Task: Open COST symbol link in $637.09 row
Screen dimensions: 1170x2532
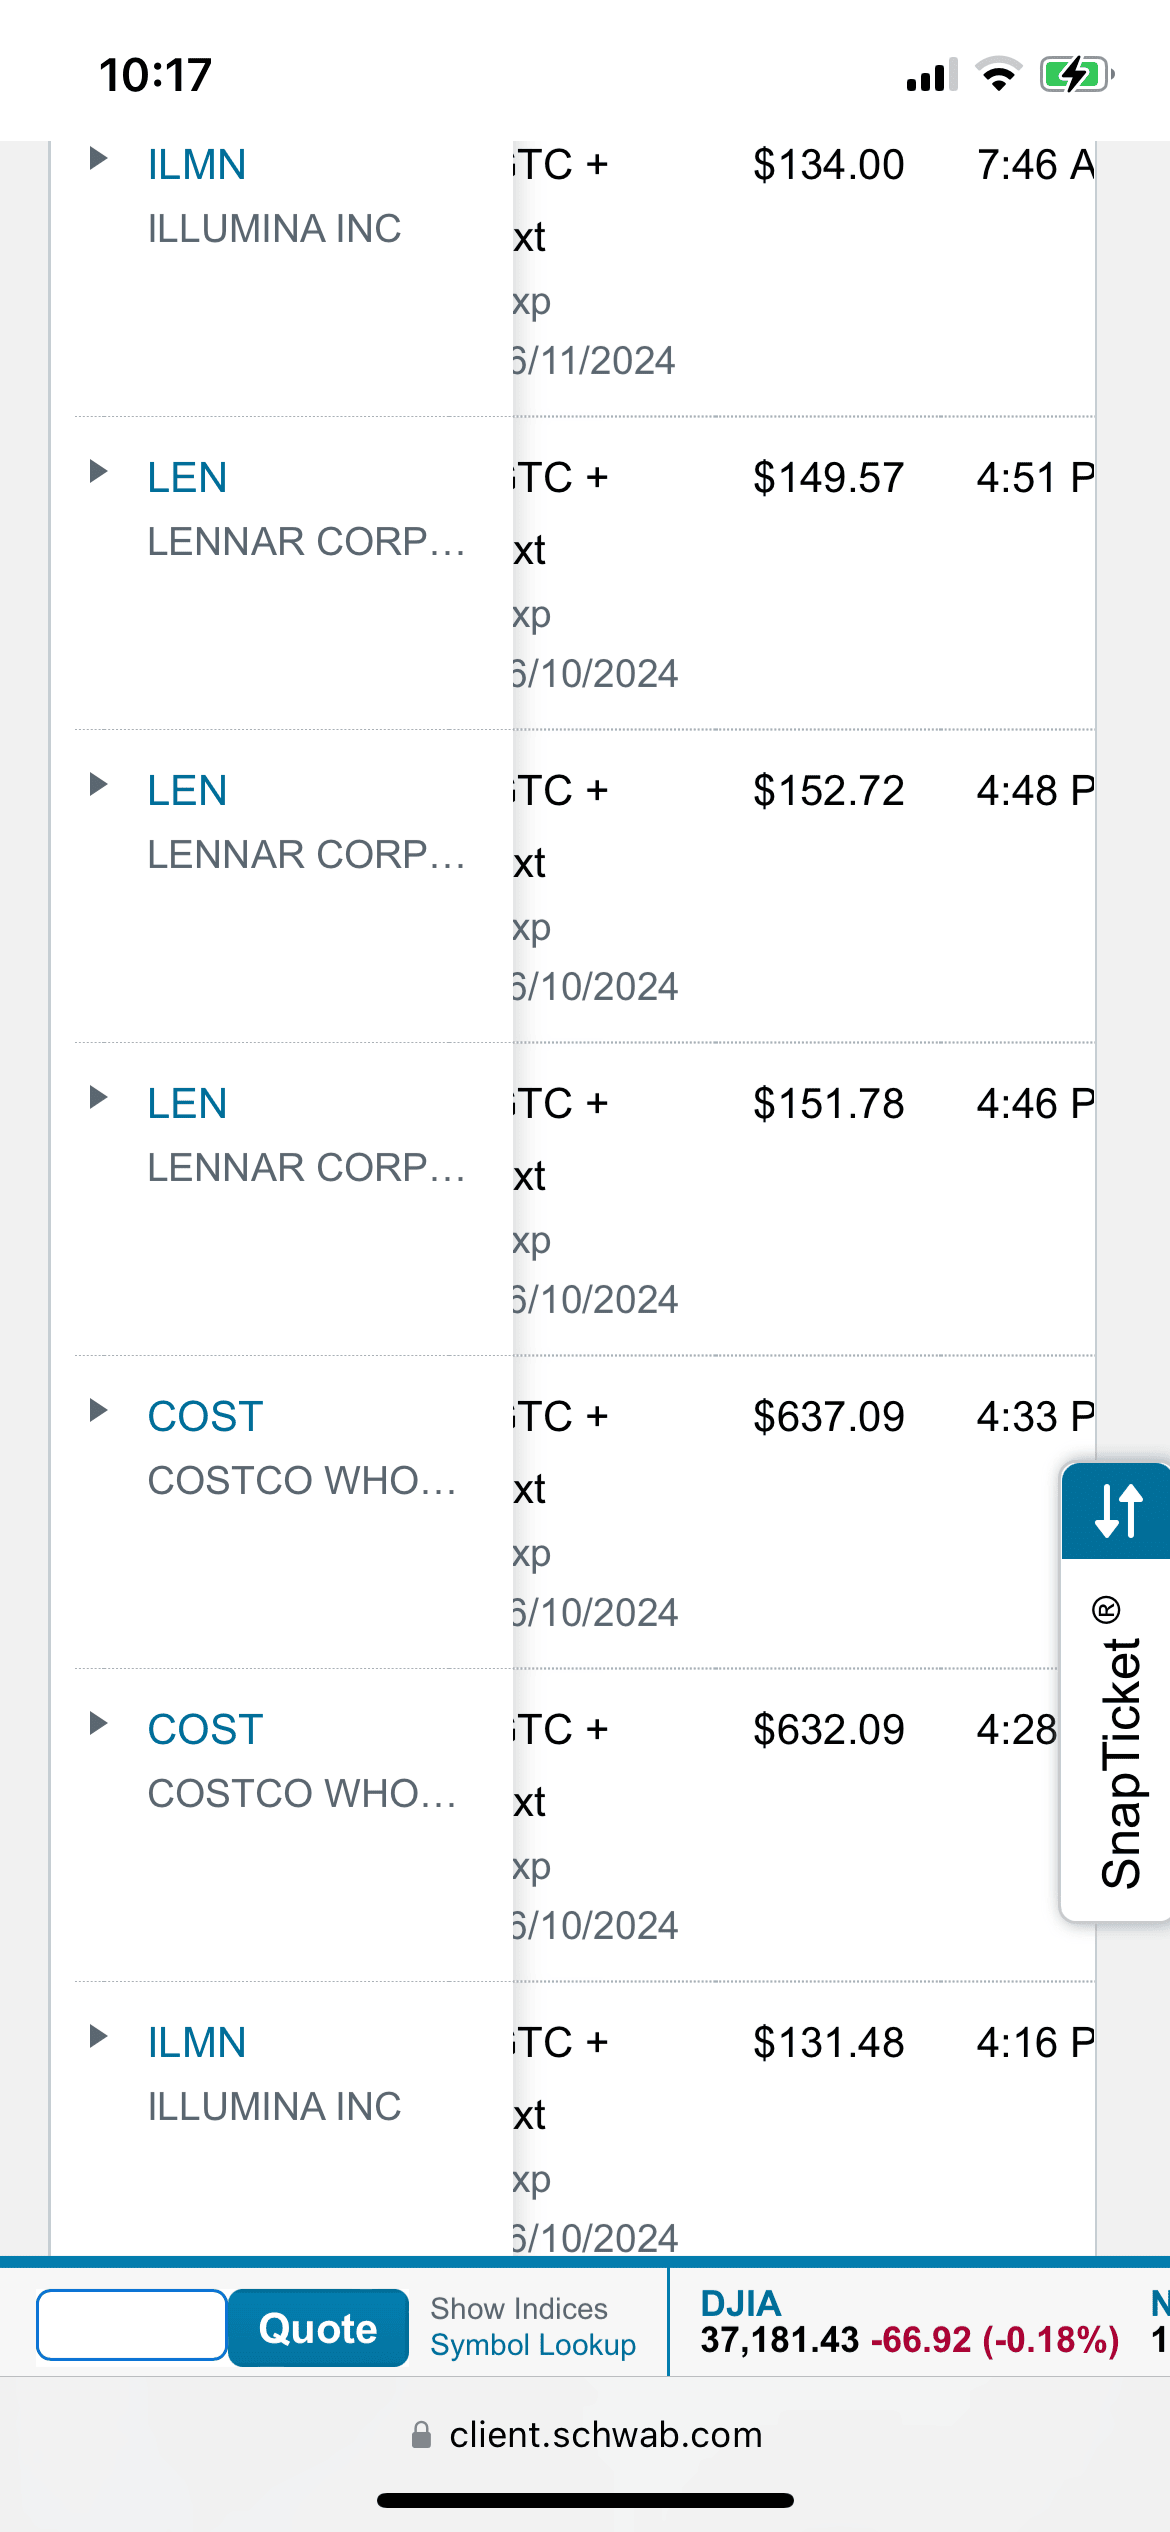Action: click(x=205, y=1417)
